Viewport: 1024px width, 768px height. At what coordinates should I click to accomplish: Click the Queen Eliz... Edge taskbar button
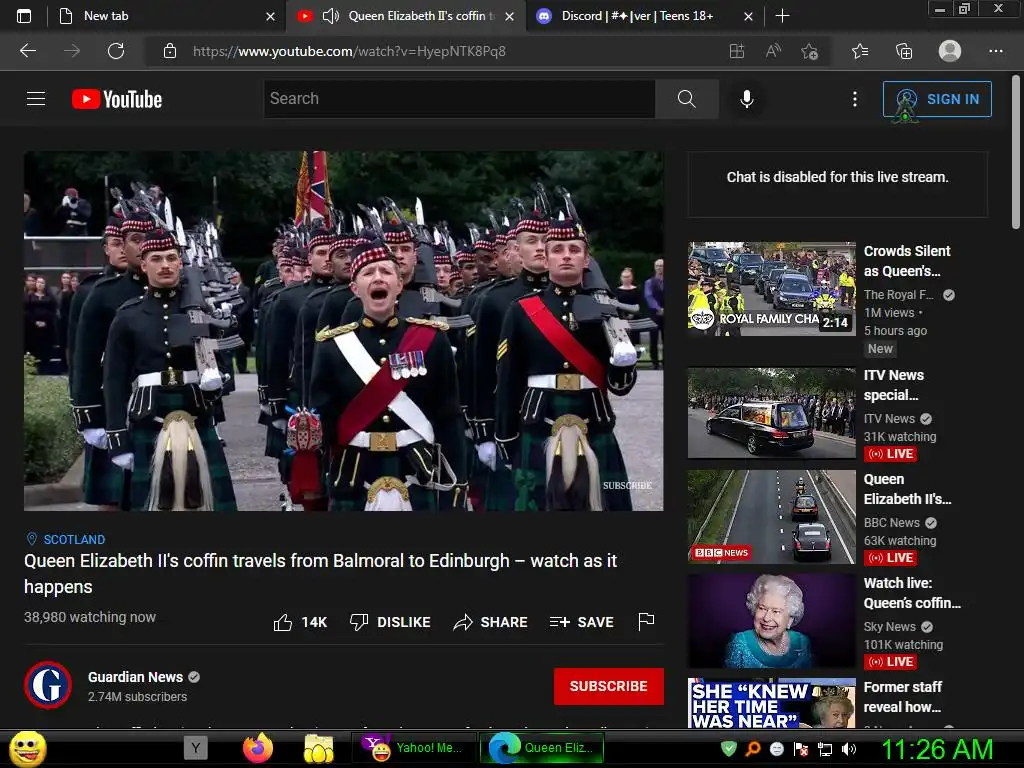(542, 748)
